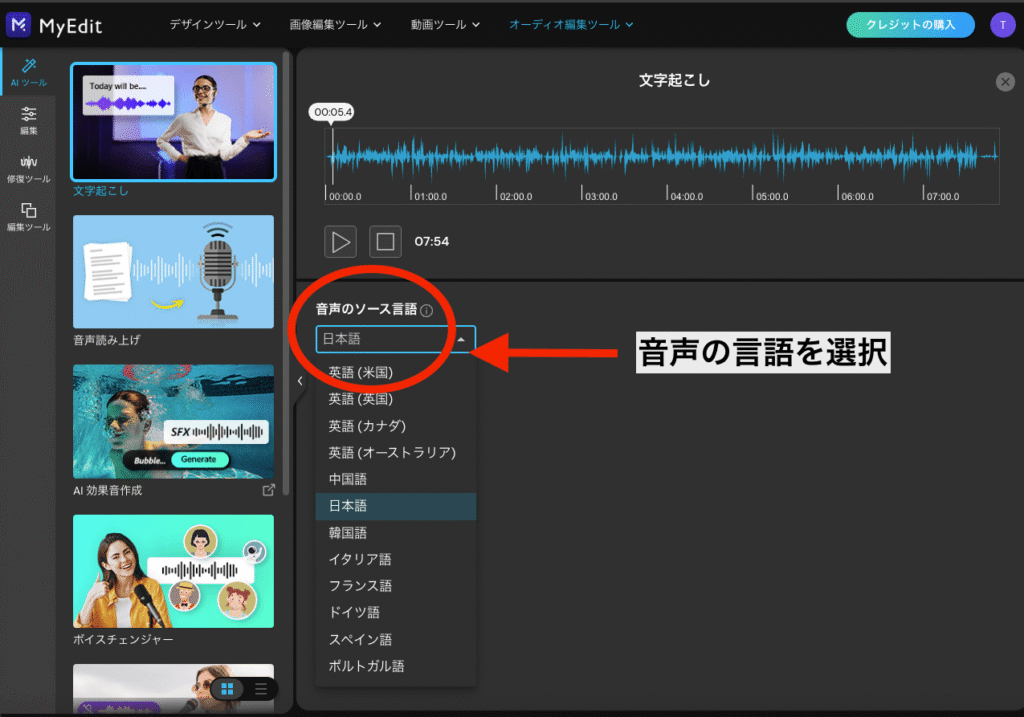Click the 音声読み上げ label
Screen dimensions: 1024x717
click(106, 340)
